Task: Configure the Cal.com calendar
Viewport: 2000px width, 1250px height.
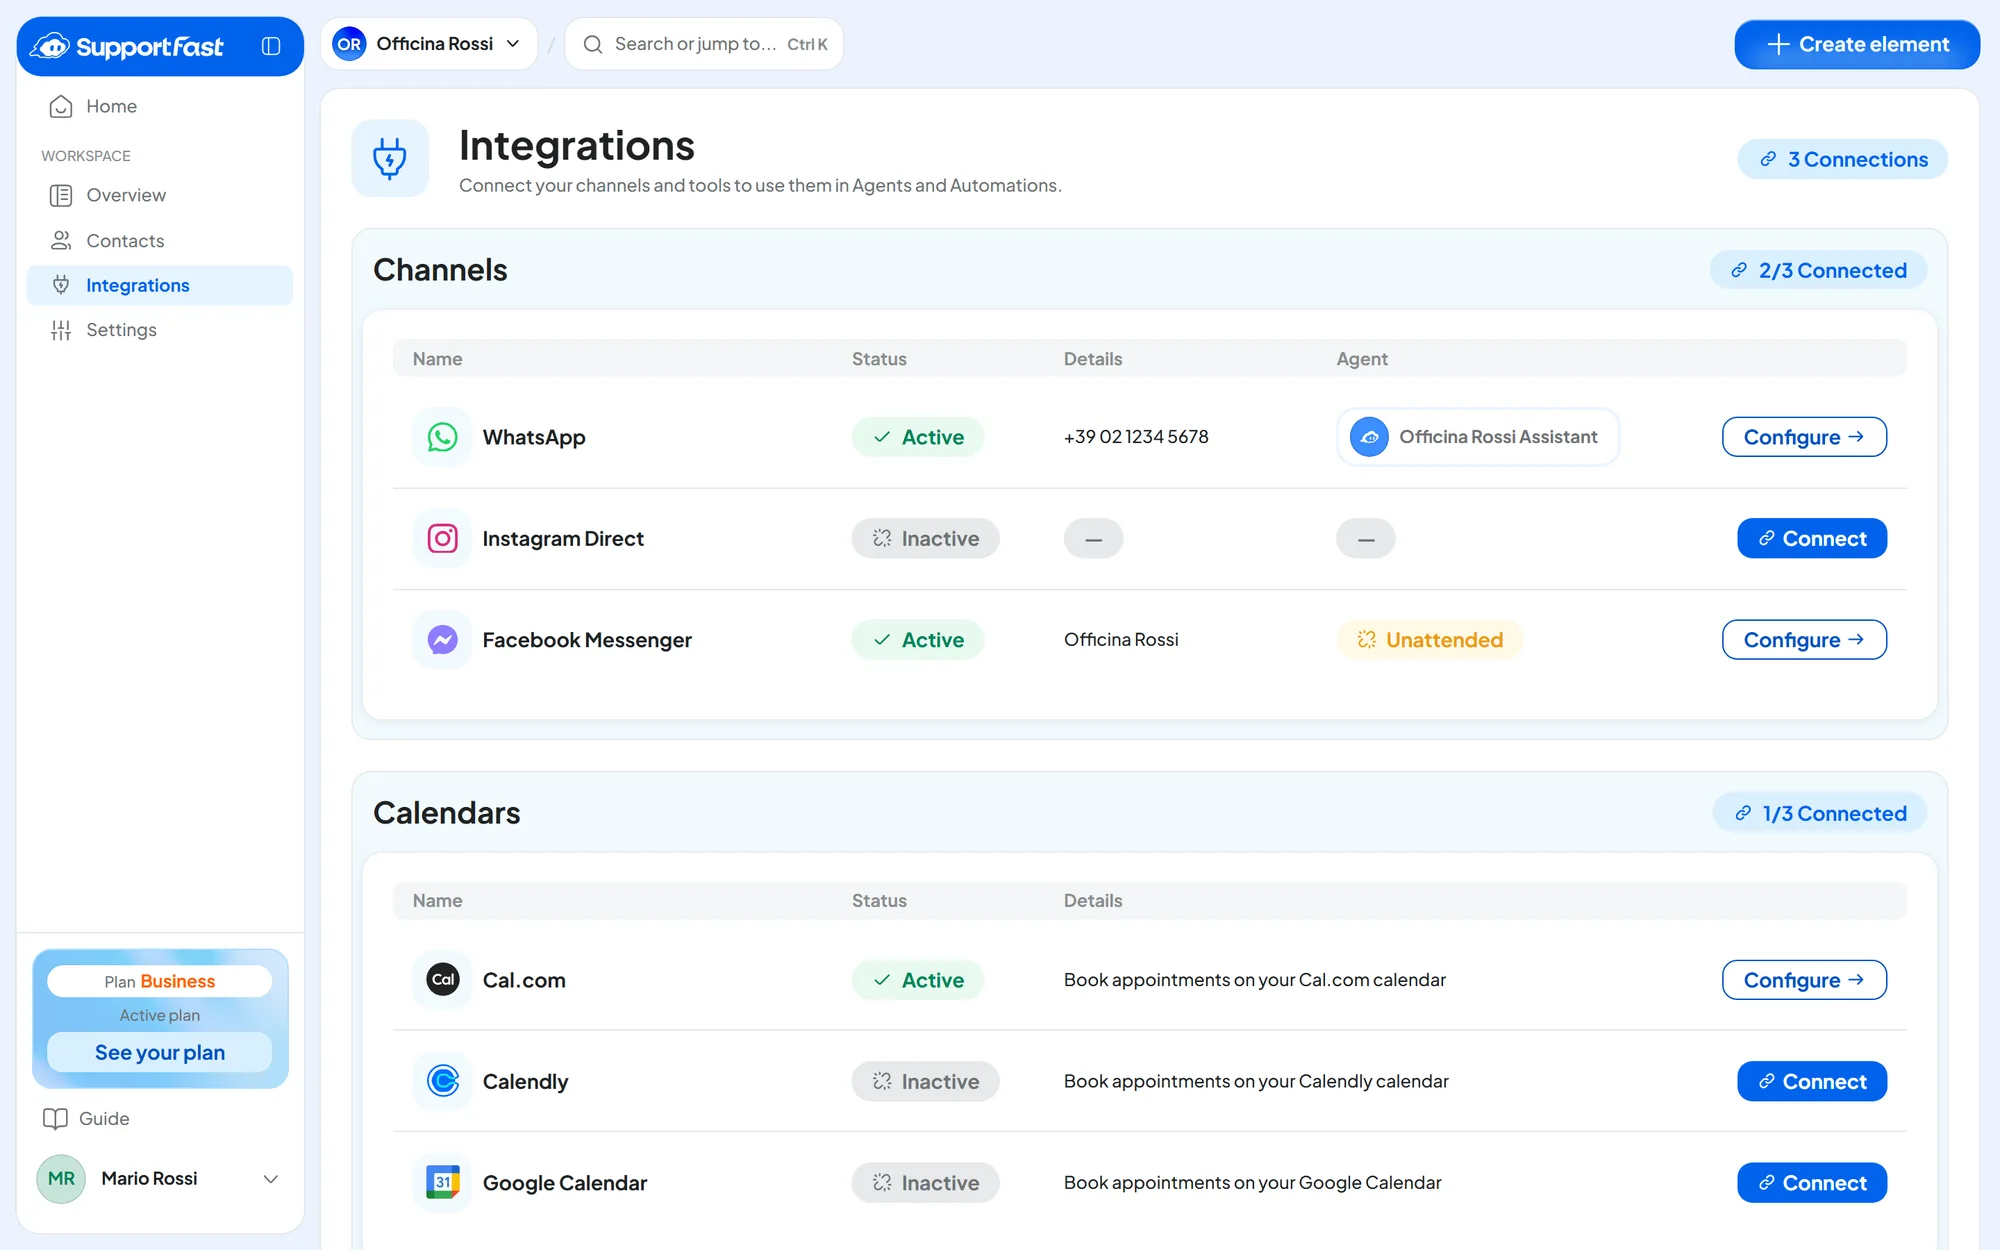Action: 1804,980
